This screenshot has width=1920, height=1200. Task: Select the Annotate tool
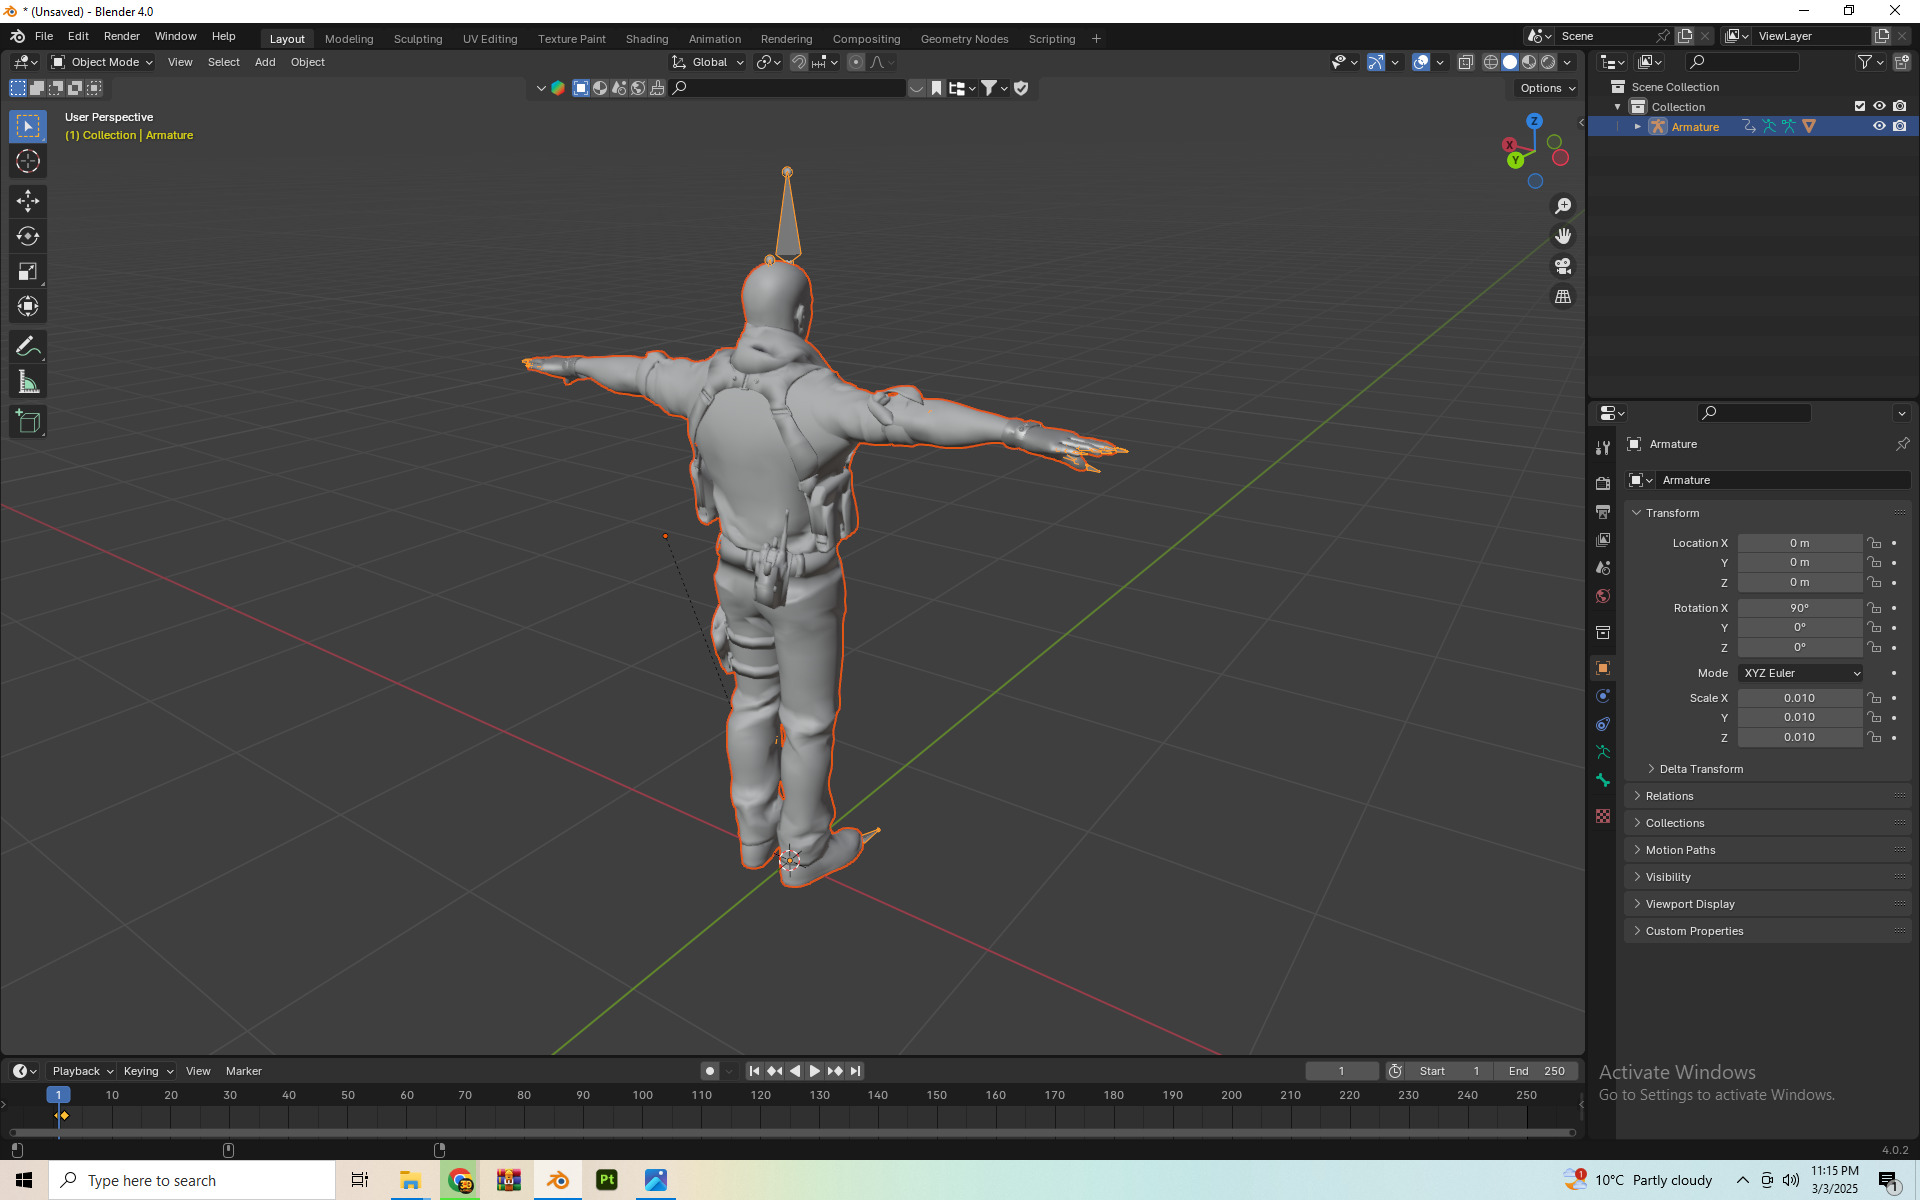28,347
